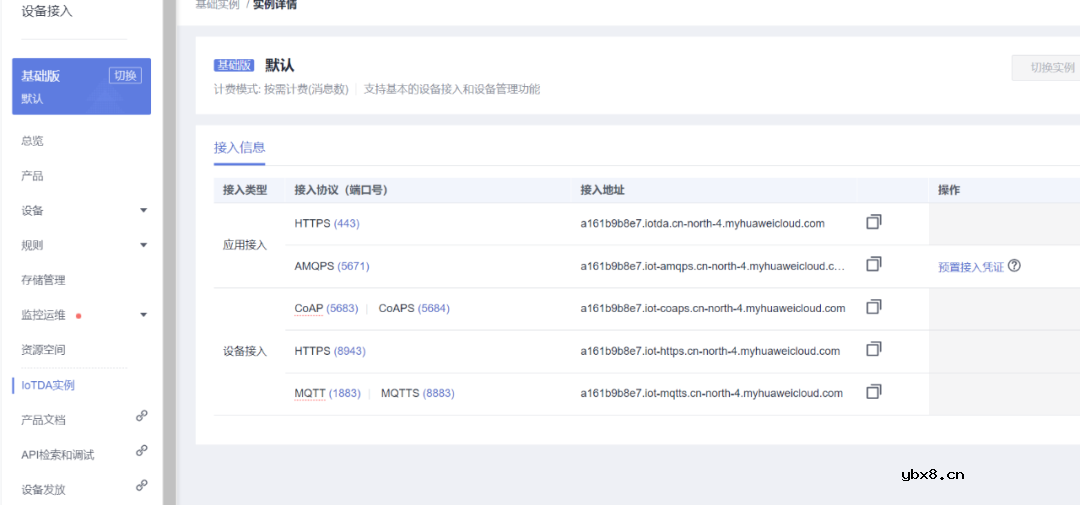Expand the 规则 sidebar menu
1080x505 pixels.
pos(143,246)
